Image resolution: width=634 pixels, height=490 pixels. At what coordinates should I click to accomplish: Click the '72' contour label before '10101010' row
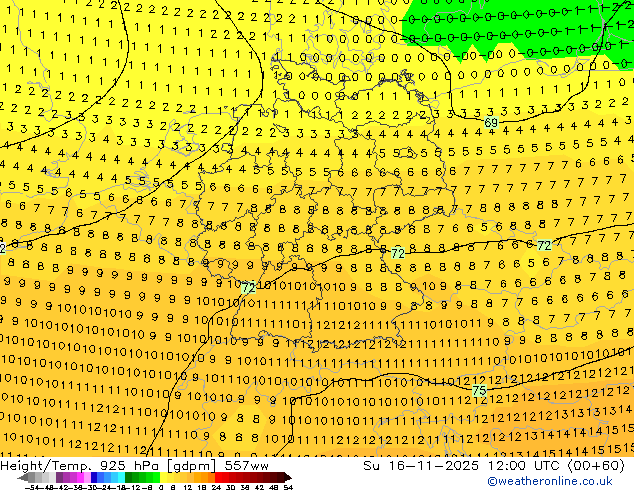[x=248, y=288]
